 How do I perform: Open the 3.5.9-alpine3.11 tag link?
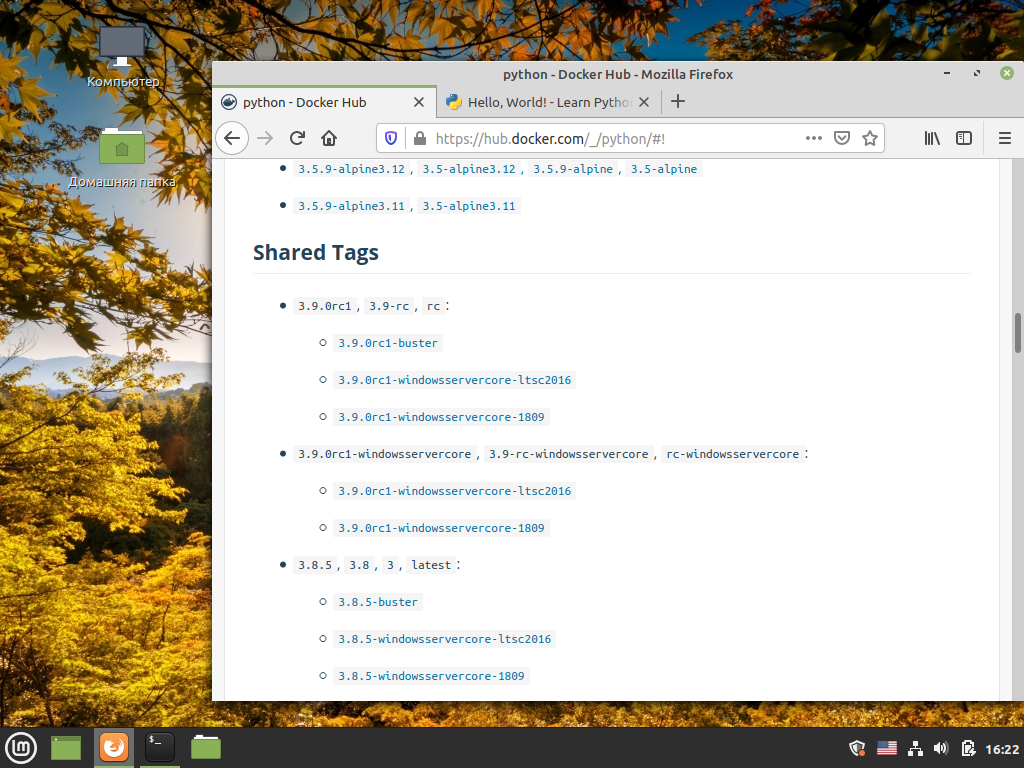coord(351,206)
